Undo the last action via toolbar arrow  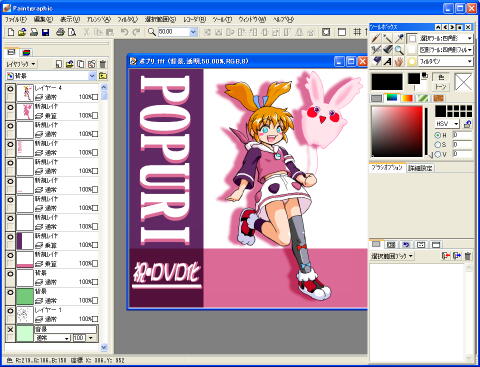[x=124, y=32]
